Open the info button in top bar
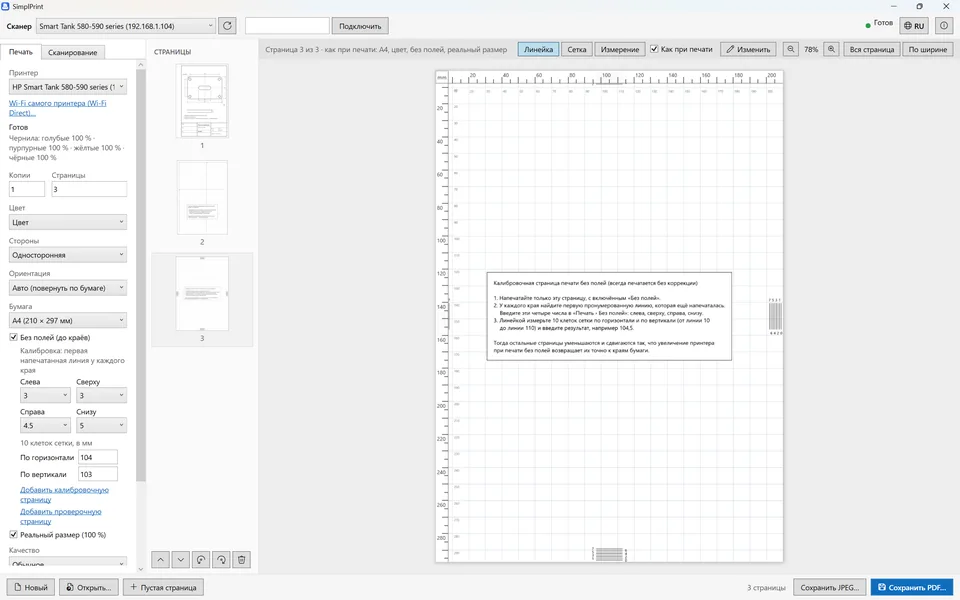The image size is (960, 600). coord(943,26)
